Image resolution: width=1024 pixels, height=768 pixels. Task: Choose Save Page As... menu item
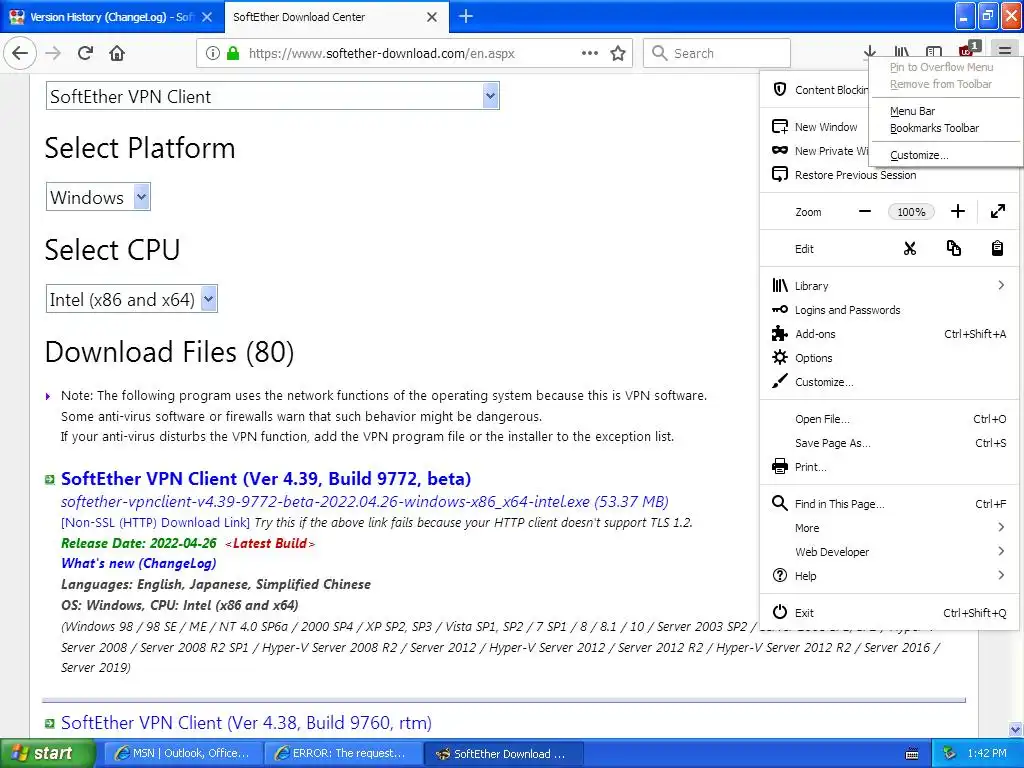[x=889, y=443]
